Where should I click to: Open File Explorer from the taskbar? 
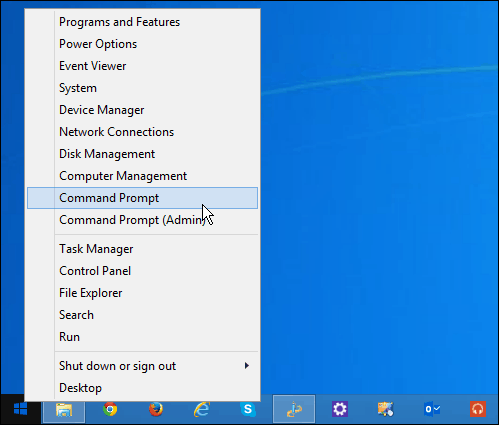click(64, 409)
